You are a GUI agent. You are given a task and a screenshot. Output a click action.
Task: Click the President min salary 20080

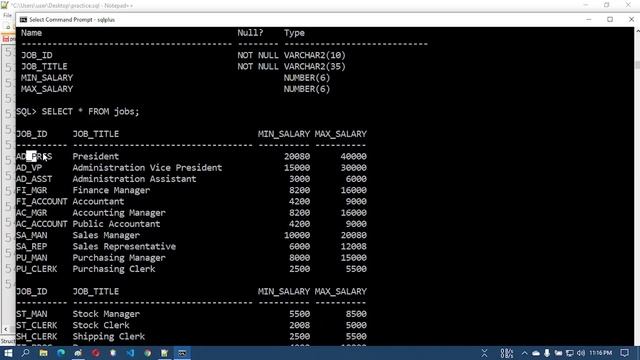point(297,156)
